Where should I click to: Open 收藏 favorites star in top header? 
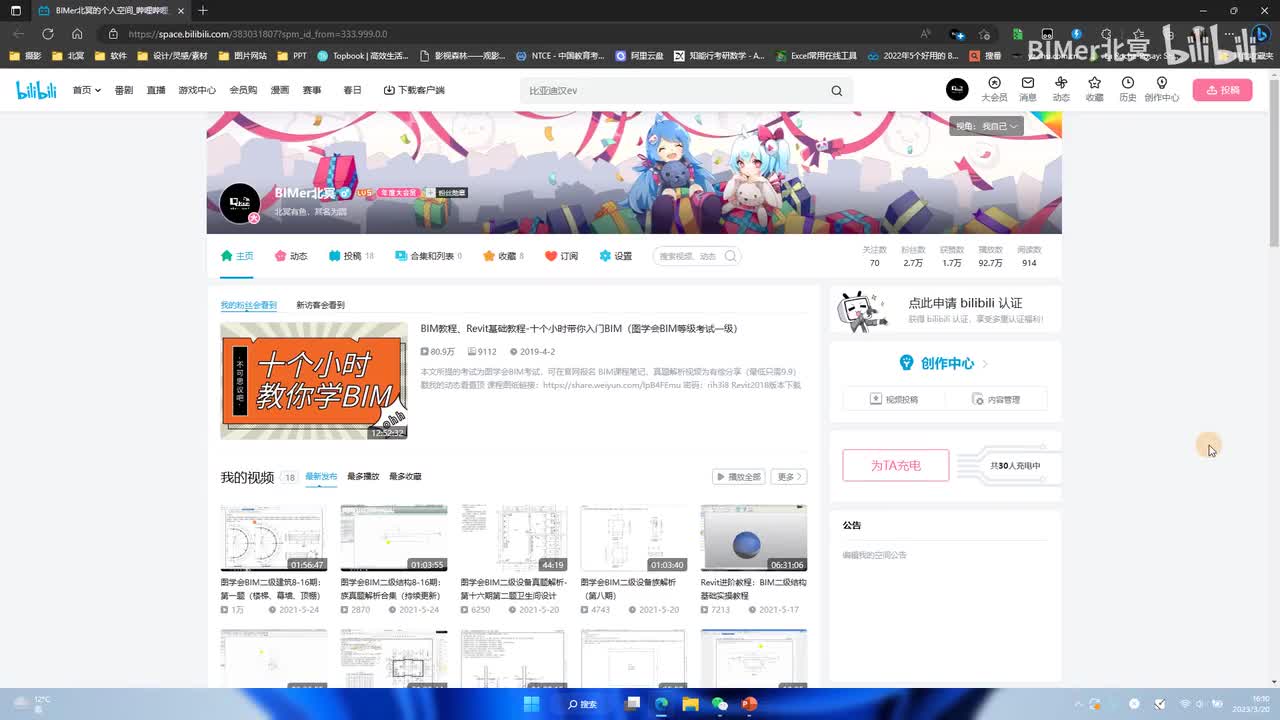coord(1095,89)
